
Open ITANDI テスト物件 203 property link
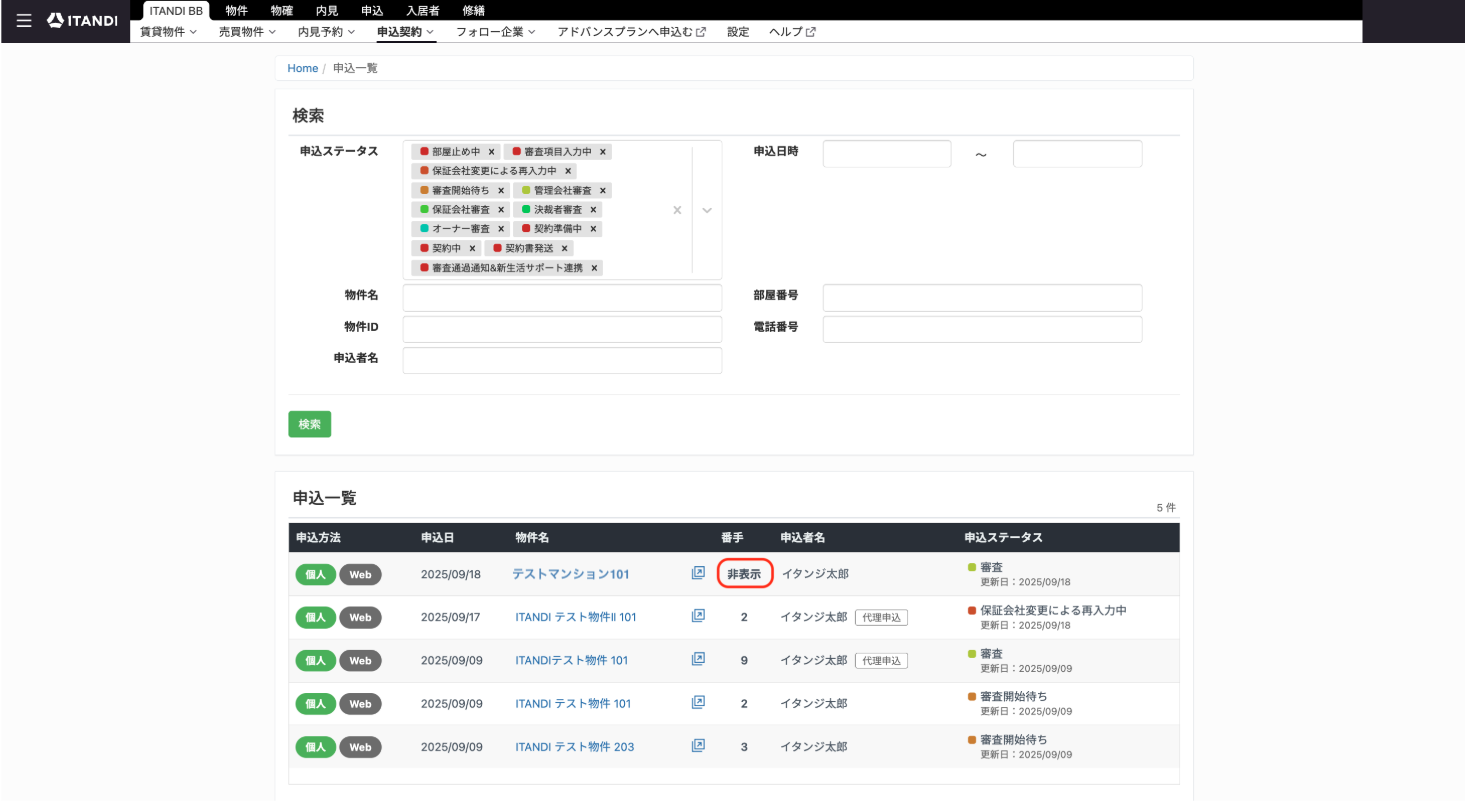(574, 746)
